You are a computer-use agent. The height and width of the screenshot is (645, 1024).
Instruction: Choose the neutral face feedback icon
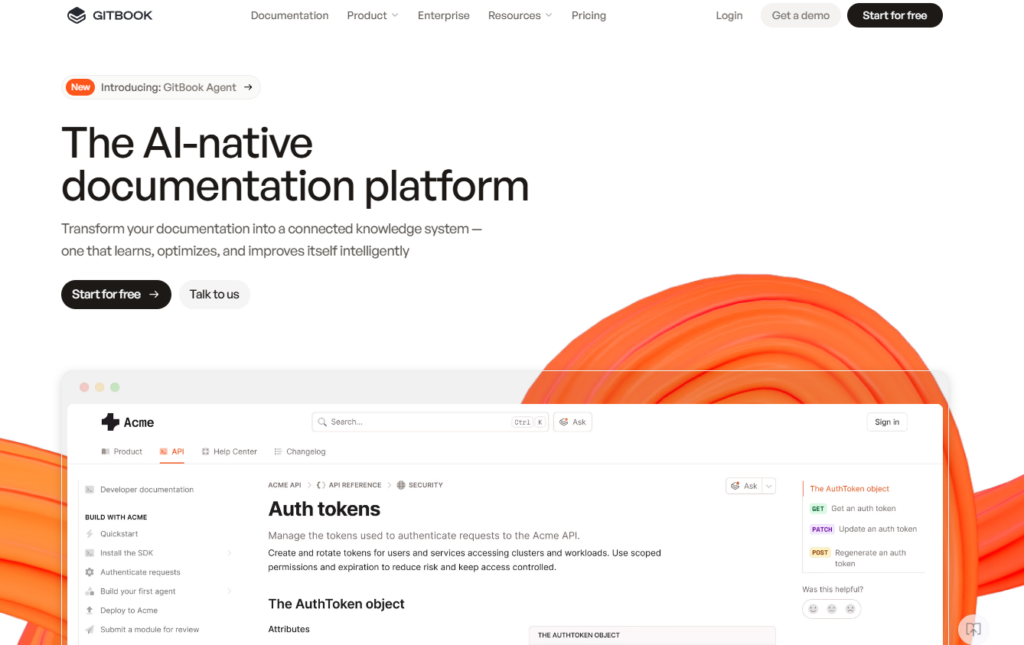[x=831, y=609]
